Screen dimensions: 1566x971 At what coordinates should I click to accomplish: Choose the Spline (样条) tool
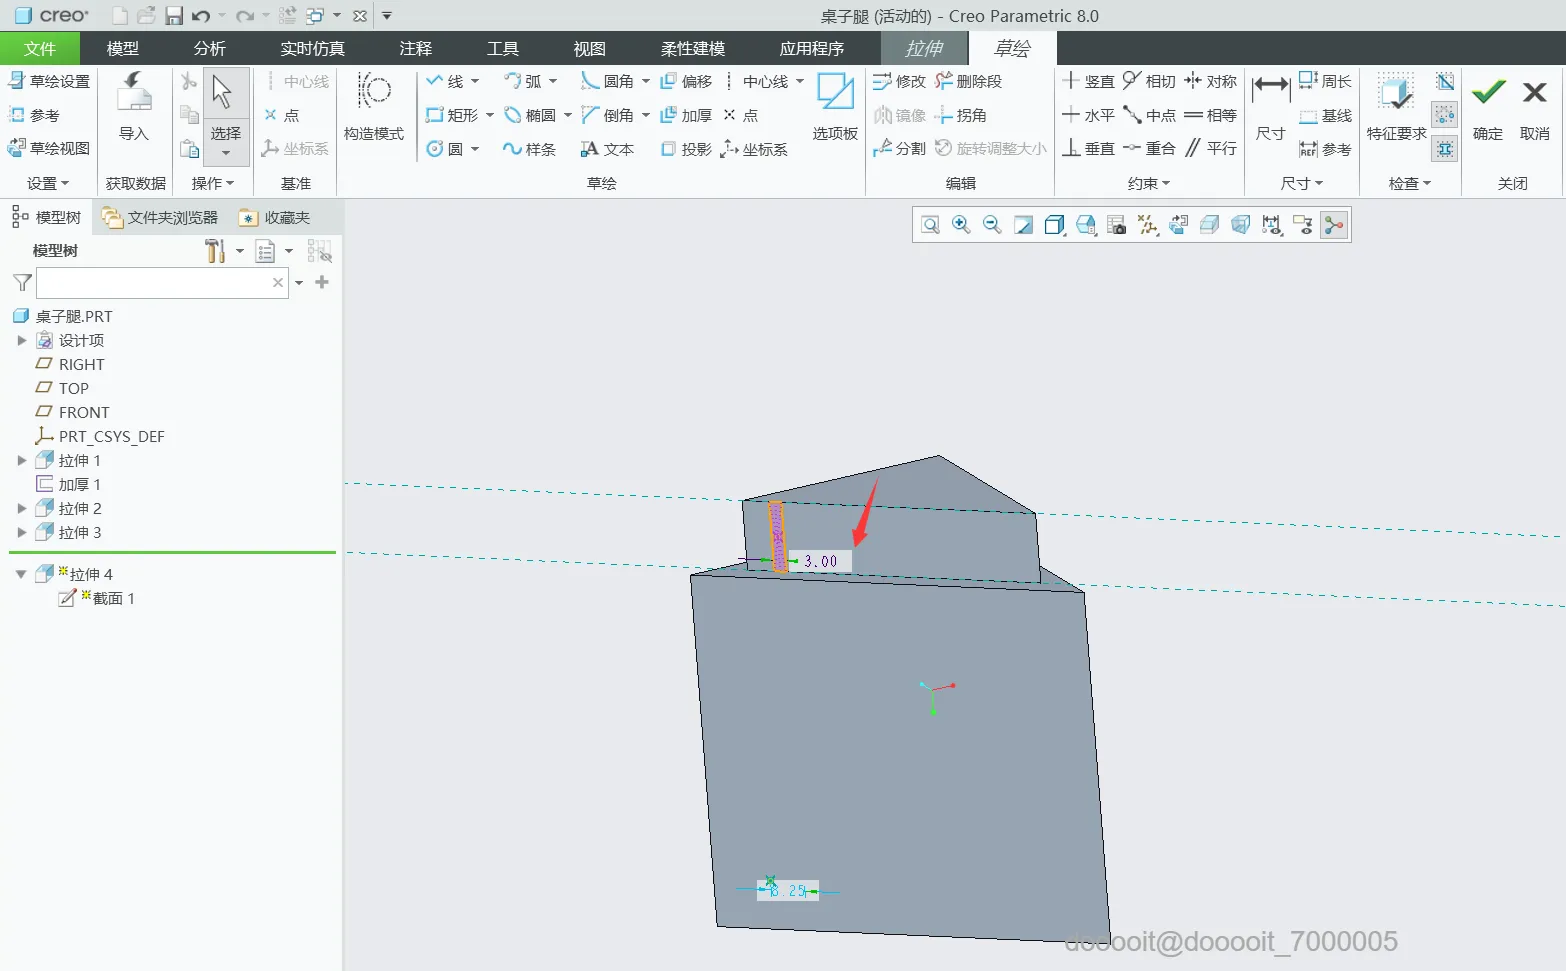click(529, 149)
